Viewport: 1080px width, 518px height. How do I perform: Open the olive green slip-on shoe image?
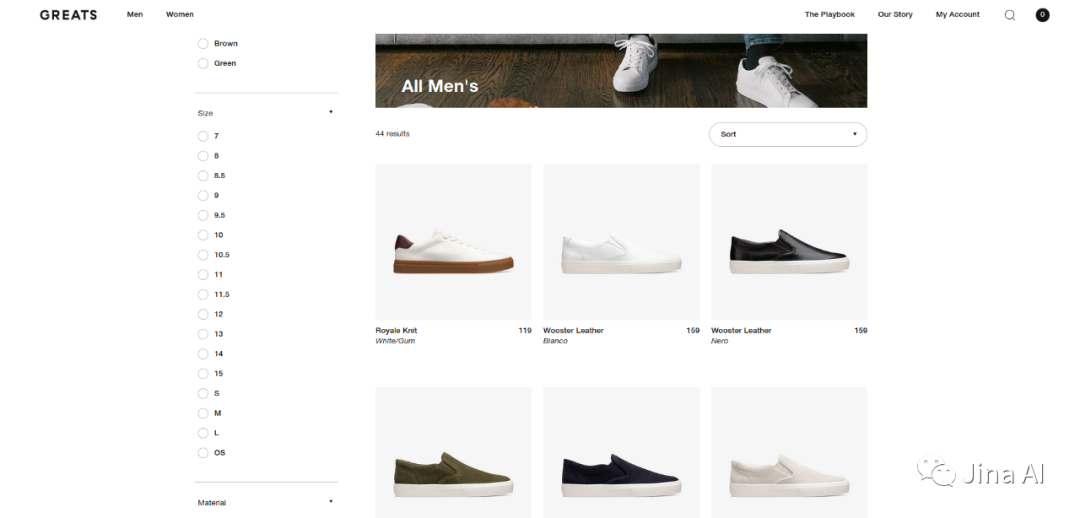pos(453,453)
